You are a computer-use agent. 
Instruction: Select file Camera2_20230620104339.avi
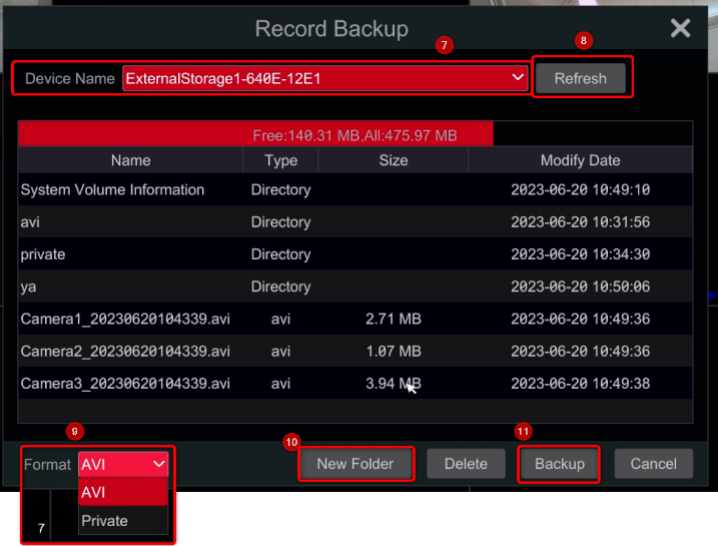(x=125, y=351)
